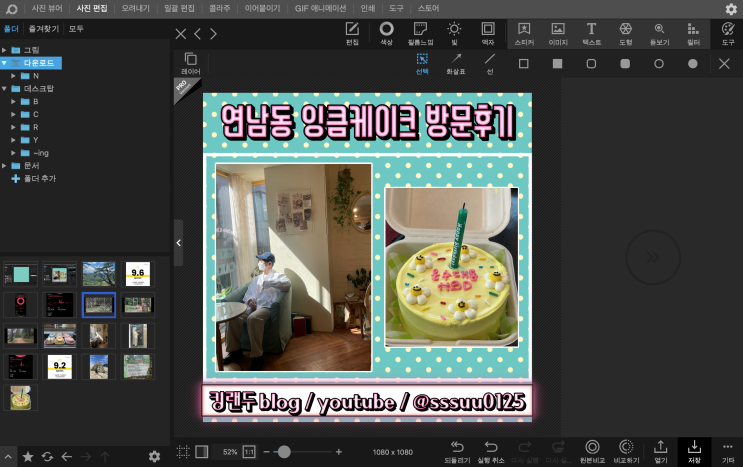
Task: Select the outlined rounded rectangle shape
Action: 591,63
